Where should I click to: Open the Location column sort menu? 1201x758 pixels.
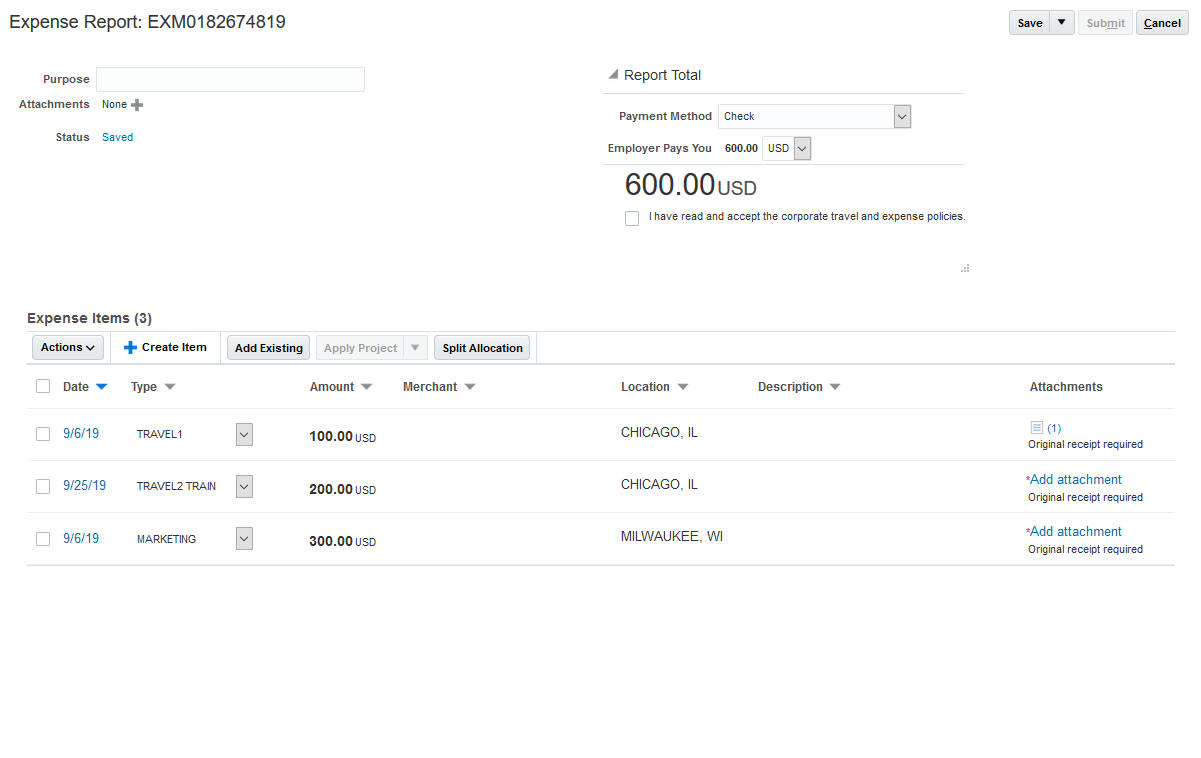(683, 387)
